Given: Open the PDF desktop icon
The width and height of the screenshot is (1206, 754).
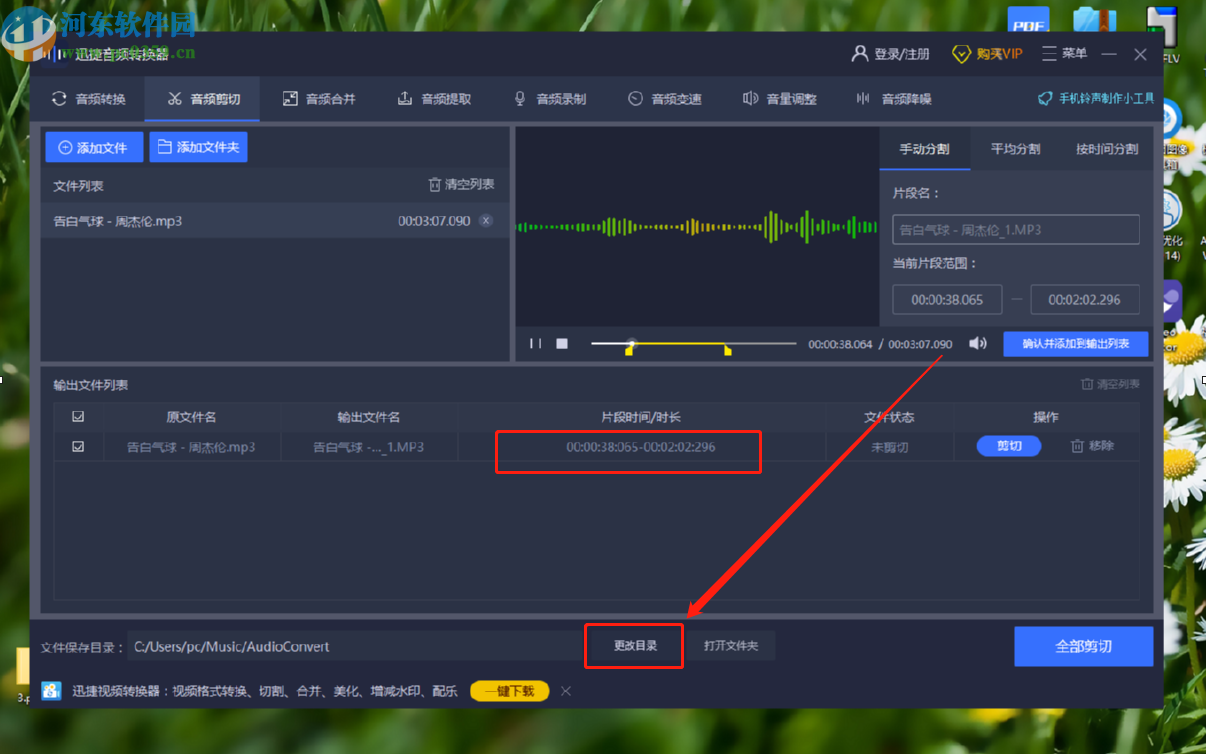Looking at the screenshot, I should coord(1028,22).
